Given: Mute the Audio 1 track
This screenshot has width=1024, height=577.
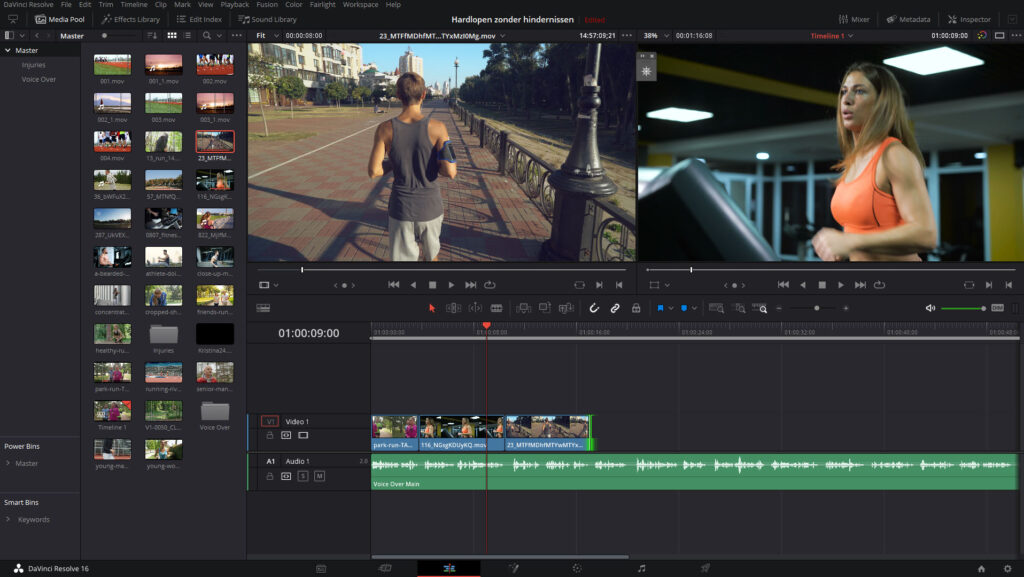Looking at the screenshot, I should (319, 476).
